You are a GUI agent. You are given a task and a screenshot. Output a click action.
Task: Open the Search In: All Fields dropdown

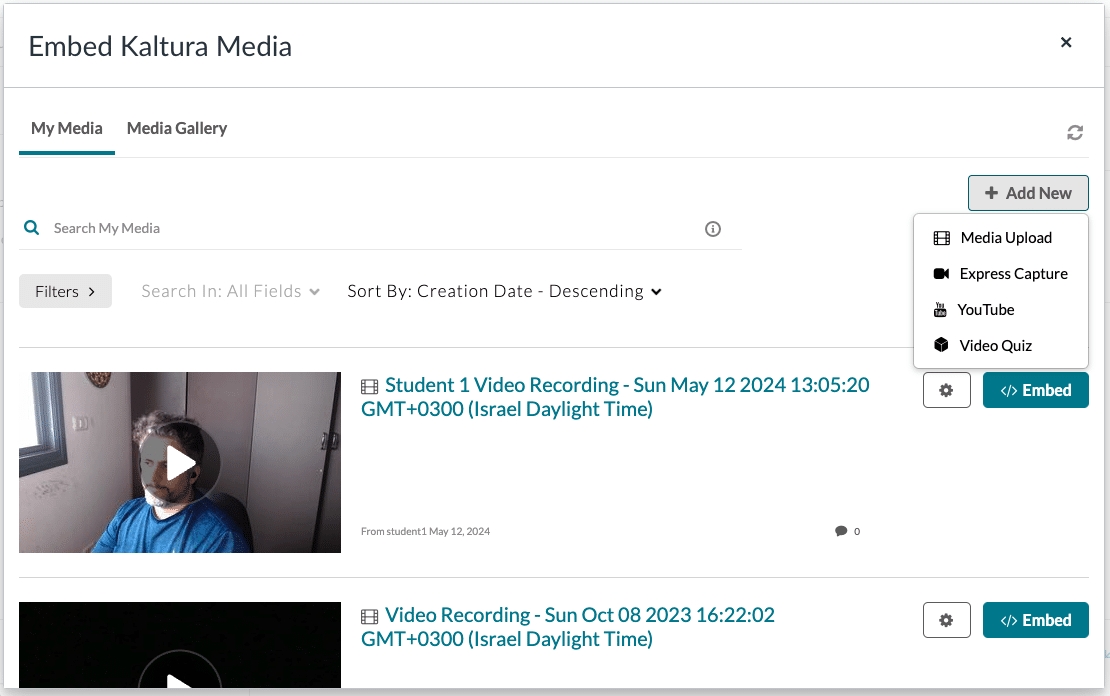click(230, 292)
